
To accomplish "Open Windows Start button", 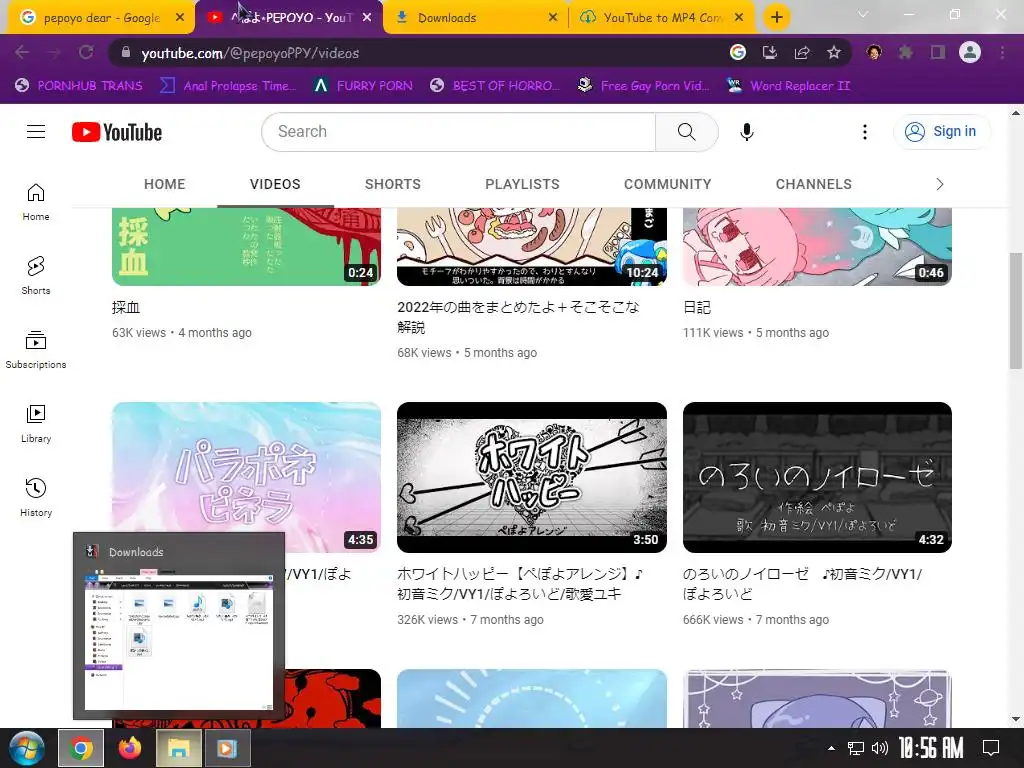I will point(26,748).
